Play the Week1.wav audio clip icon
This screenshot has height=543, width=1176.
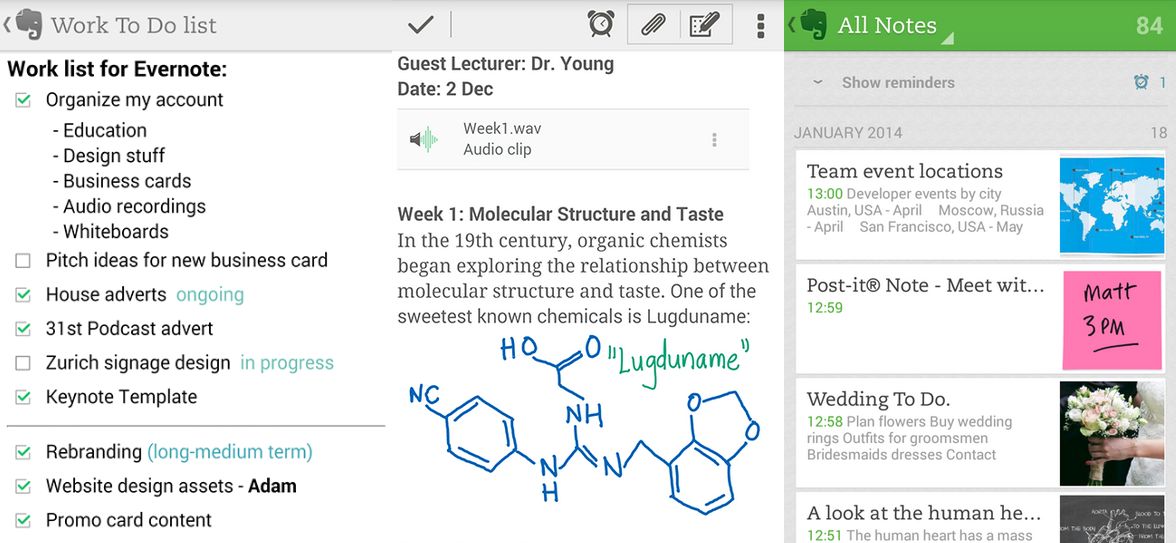424,140
